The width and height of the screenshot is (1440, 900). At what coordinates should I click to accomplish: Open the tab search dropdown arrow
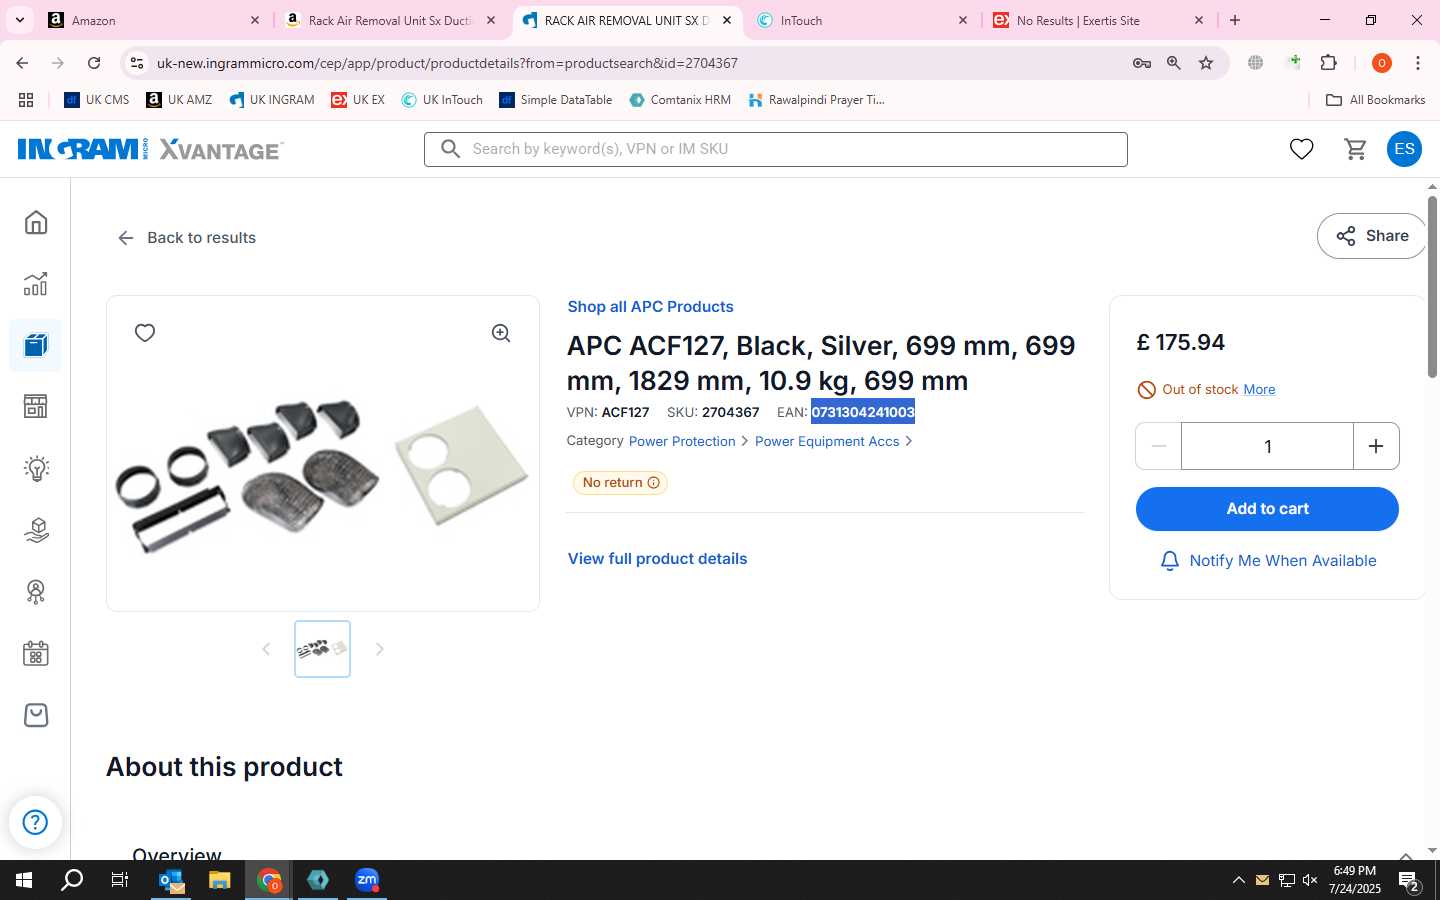20,20
